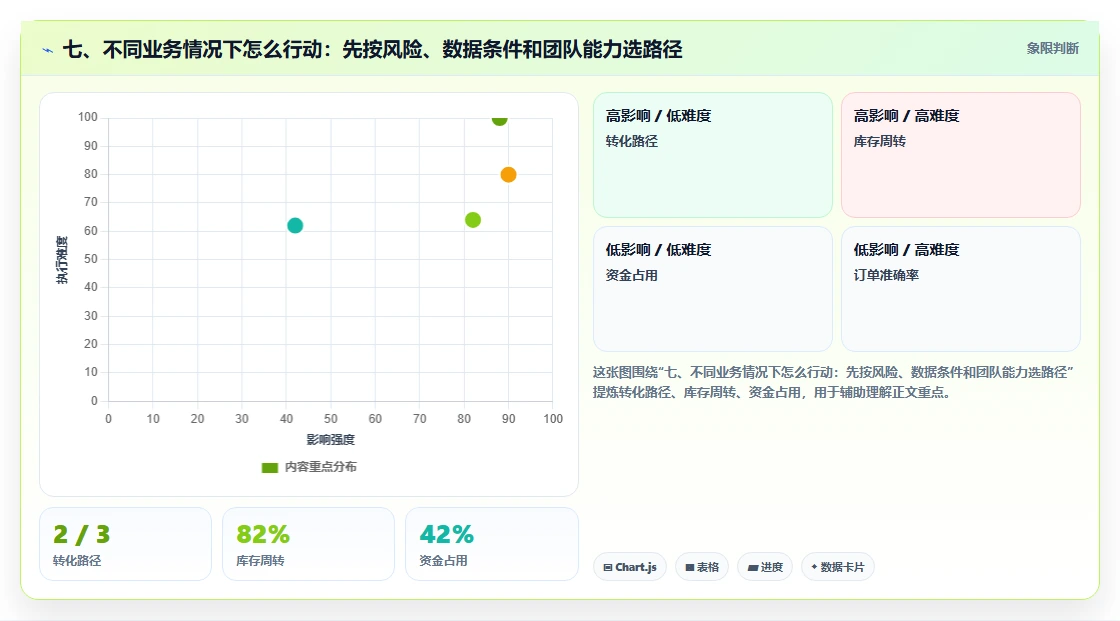Click the section heading 七、不同业务情况下怎么行动
This screenshot has height=621, width=1120.
[x=372, y=49]
